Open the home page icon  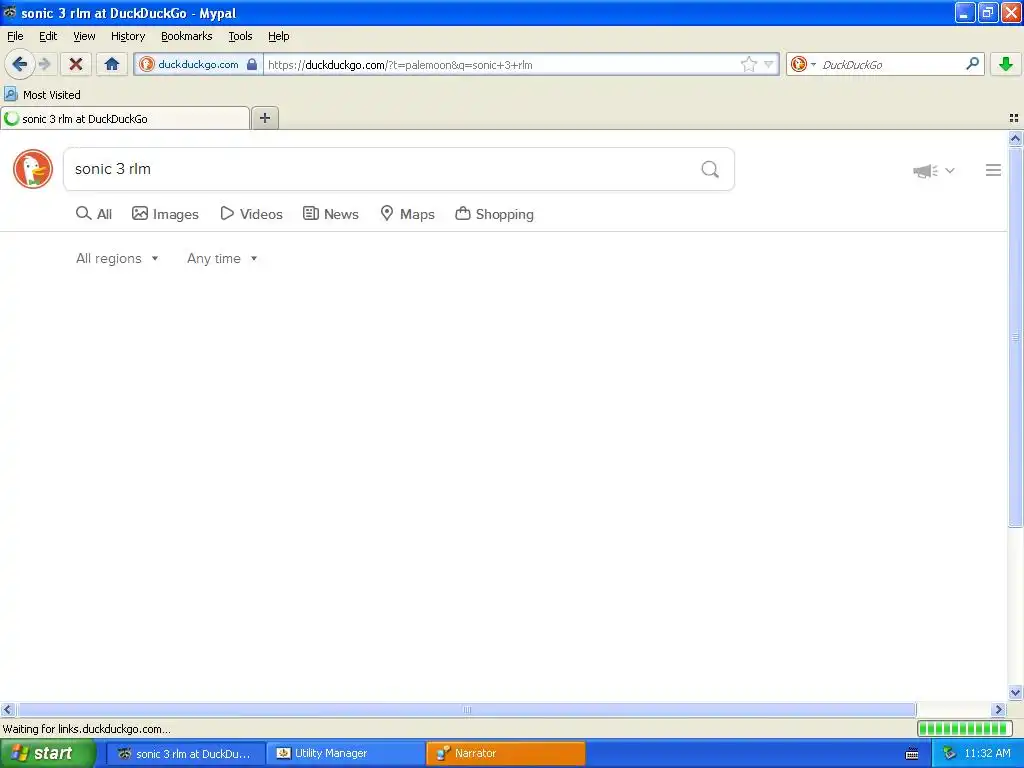click(x=112, y=64)
